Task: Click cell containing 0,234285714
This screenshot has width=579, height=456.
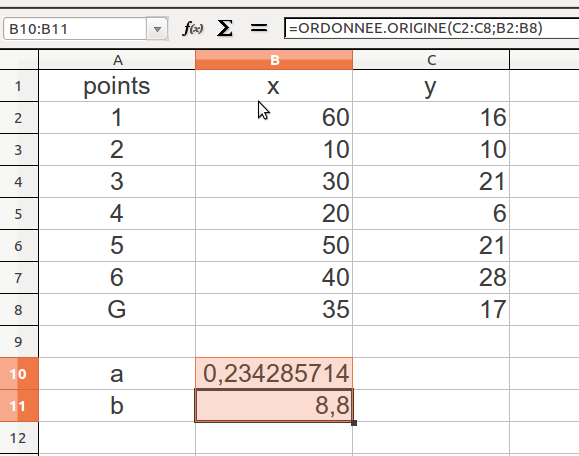Action: 274,373
